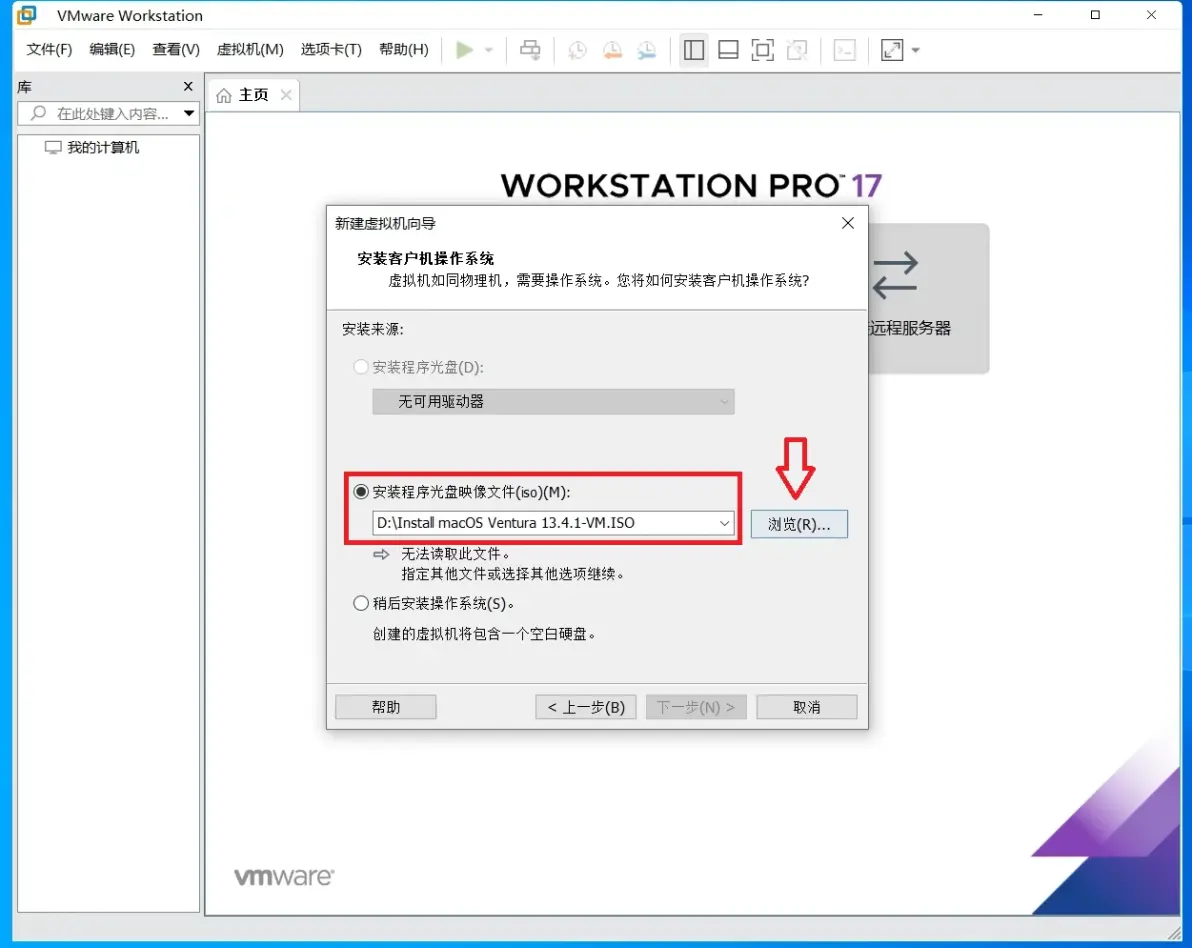Click the home icon on 主页 tab
Viewport: 1192px width, 948px height.
coord(224,96)
